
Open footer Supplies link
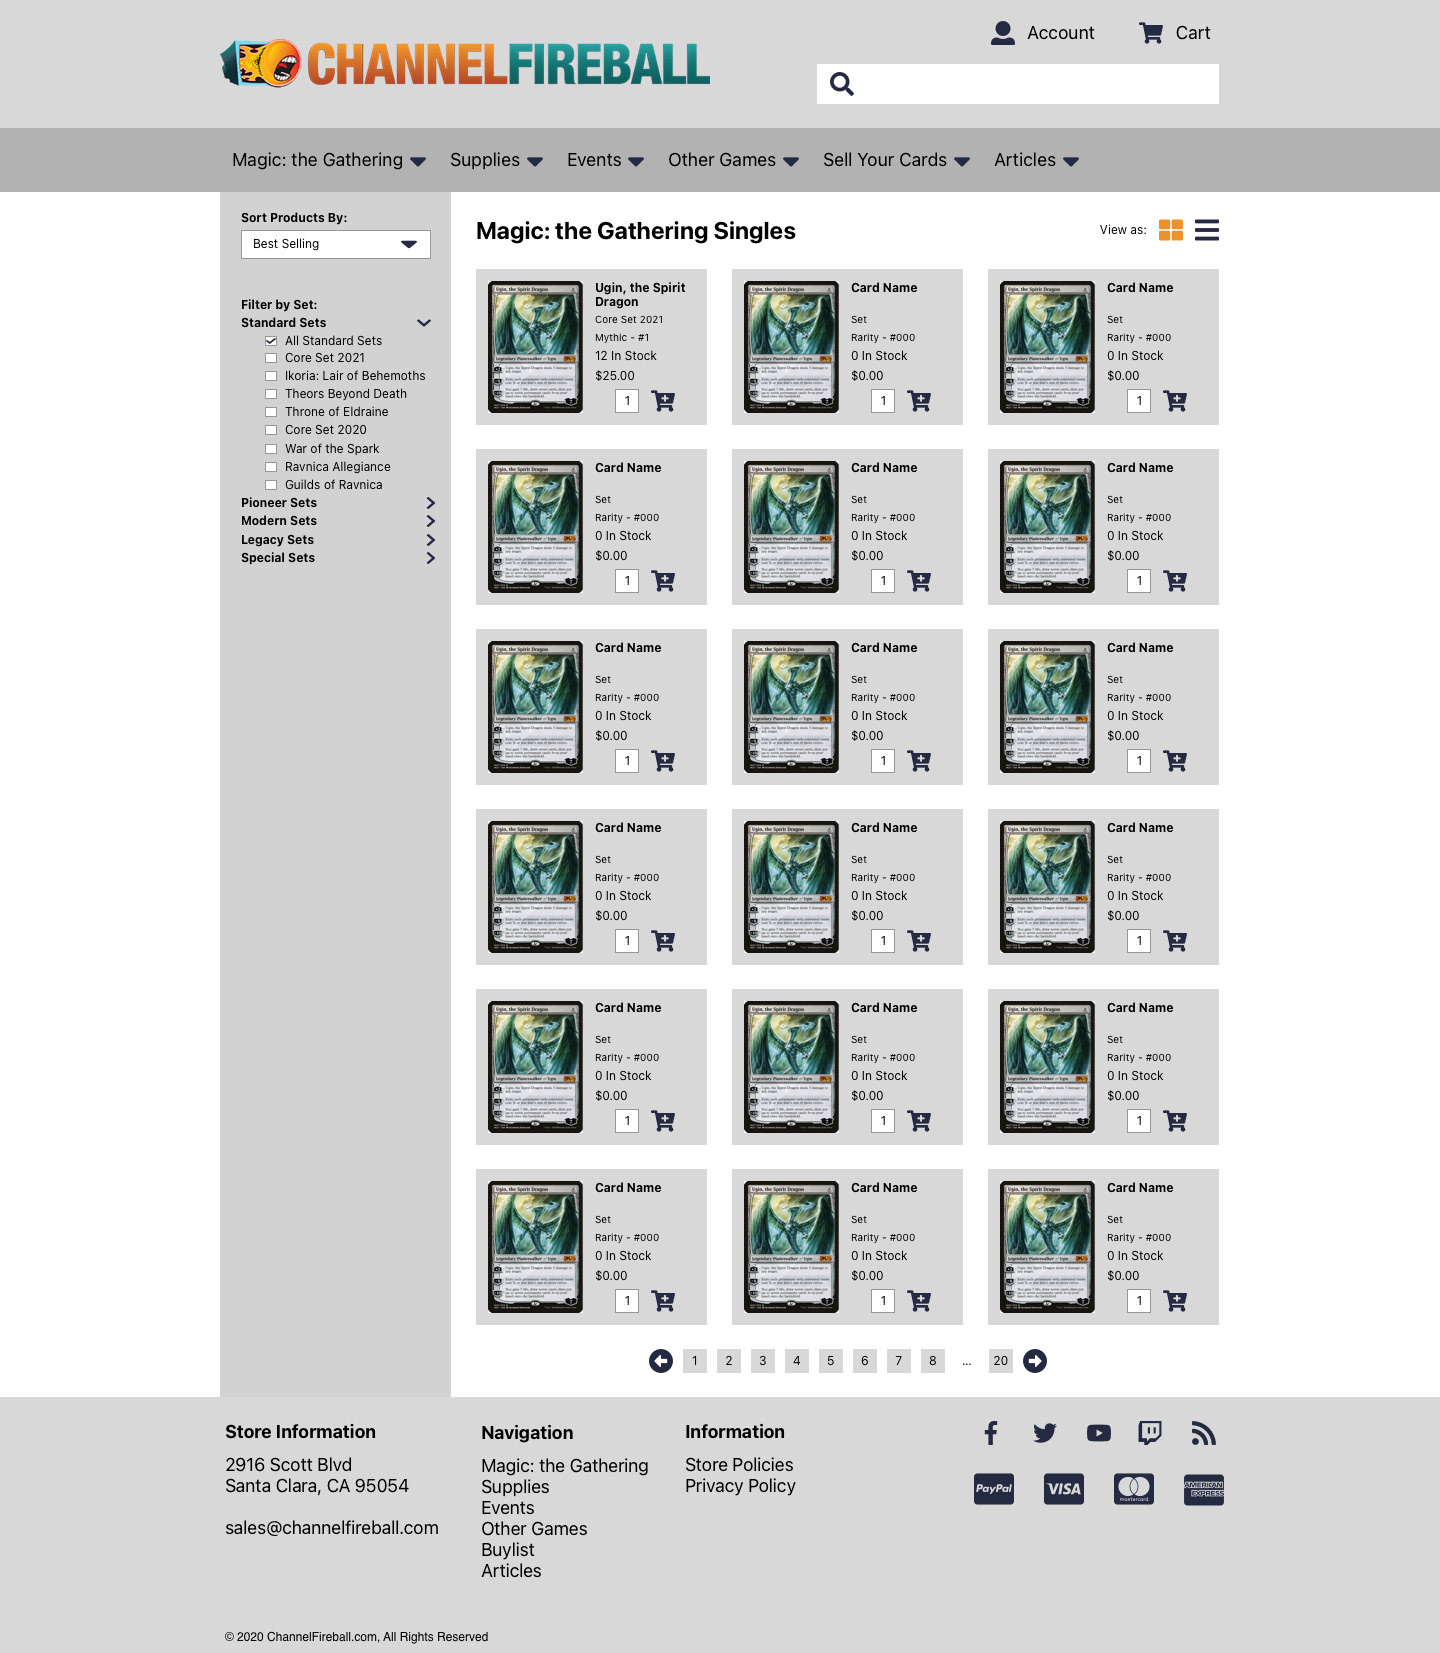tap(515, 1487)
